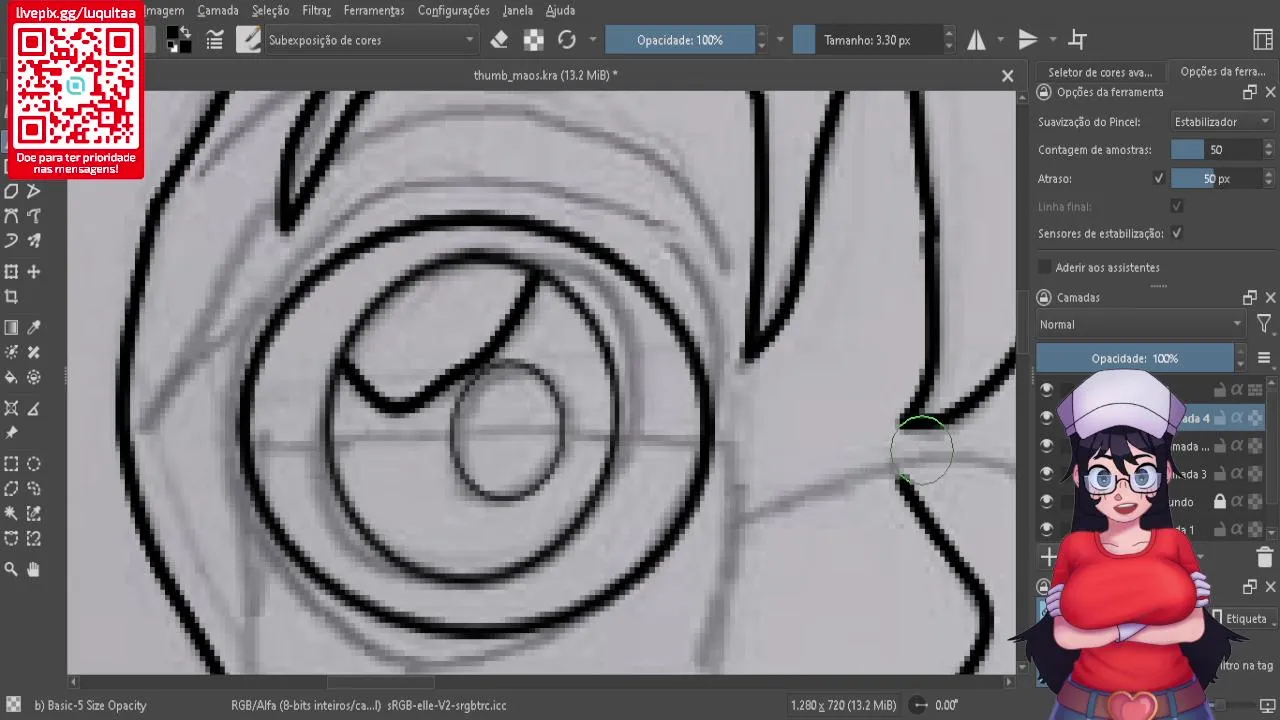
Task: Open the layers panel options menu
Action: [1264, 358]
